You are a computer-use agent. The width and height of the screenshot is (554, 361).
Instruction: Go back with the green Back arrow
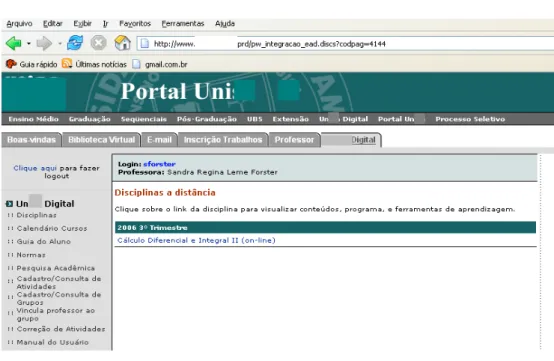pos(13,43)
